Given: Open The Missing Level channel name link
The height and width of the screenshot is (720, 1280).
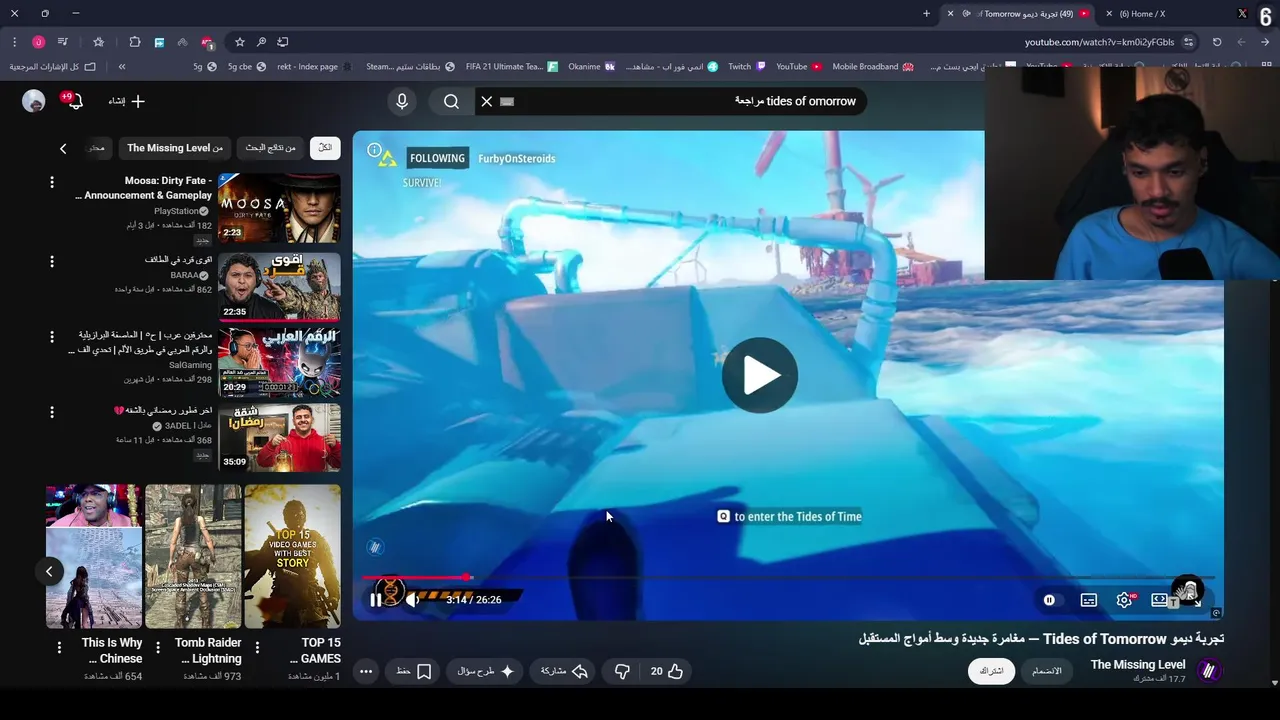Looking at the screenshot, I should point(1138,664).
